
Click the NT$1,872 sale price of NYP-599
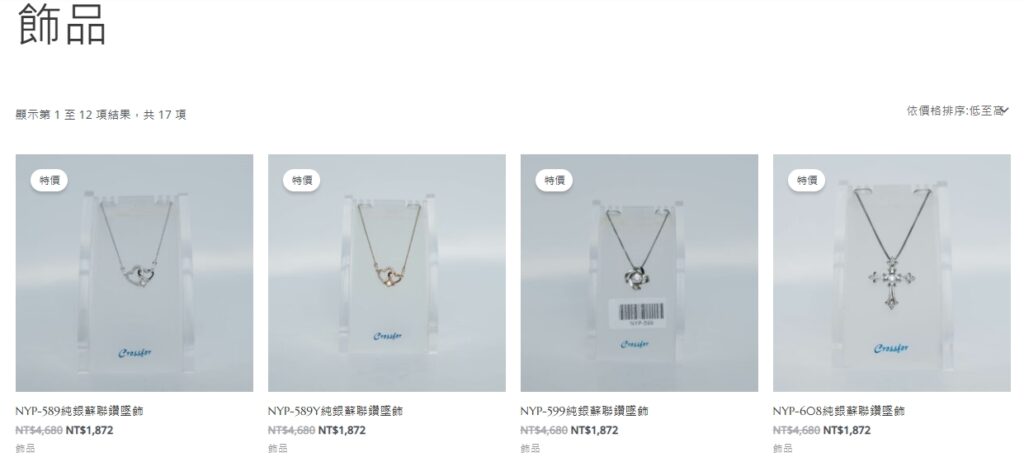pyautogui.click(x=594, y=430)
